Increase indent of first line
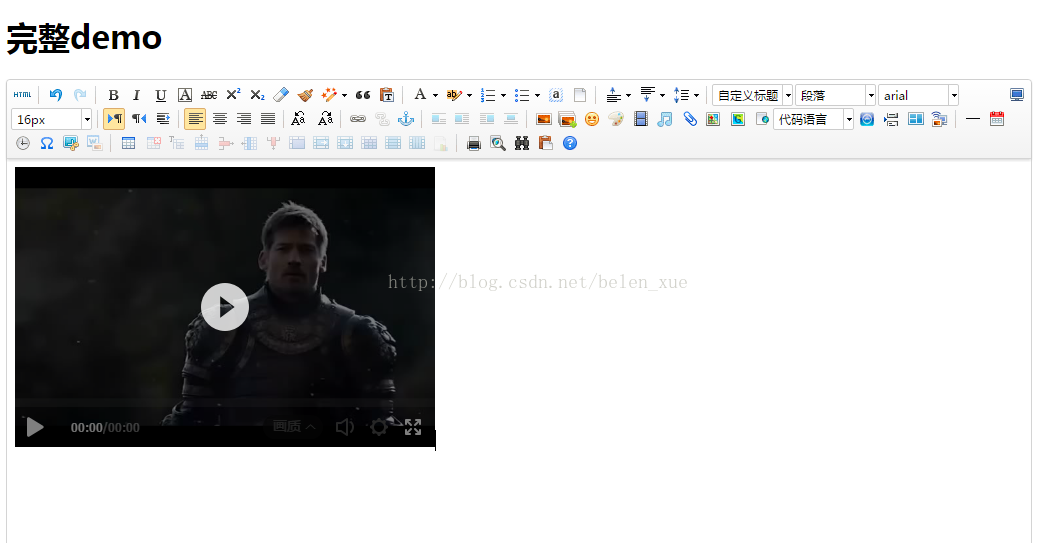 163,119
